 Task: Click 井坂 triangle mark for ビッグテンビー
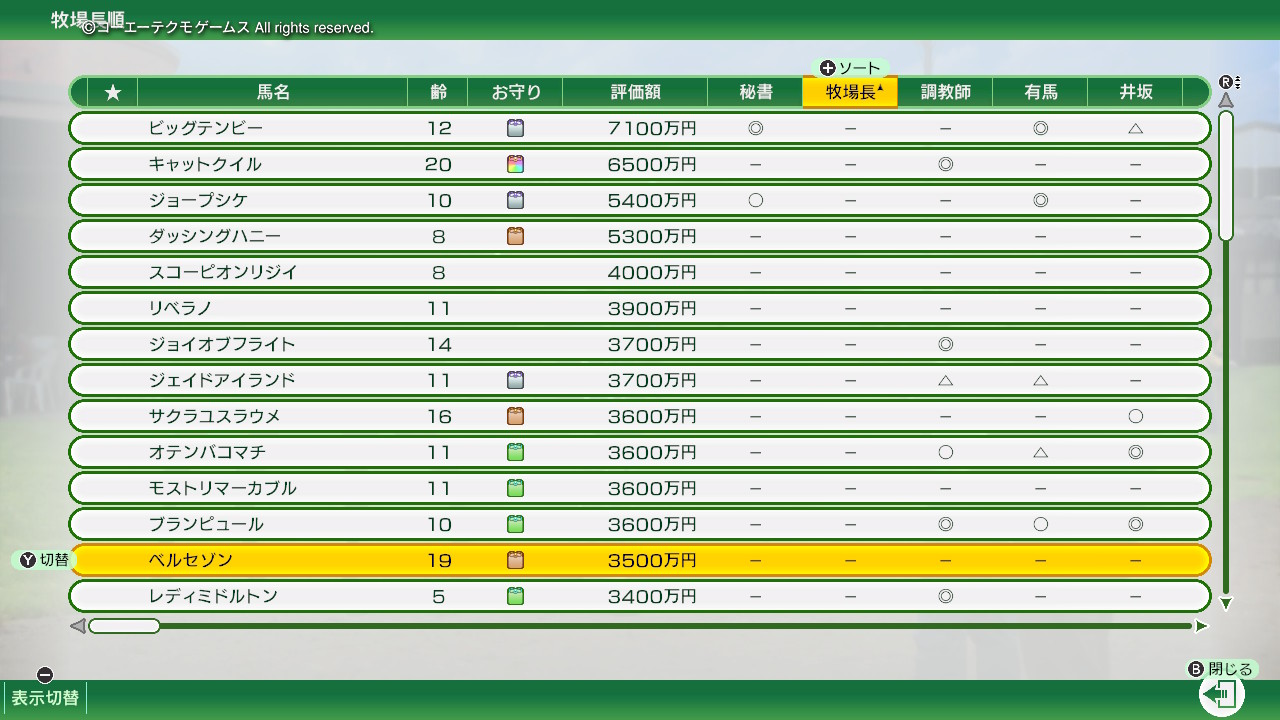coord(1135,128)
